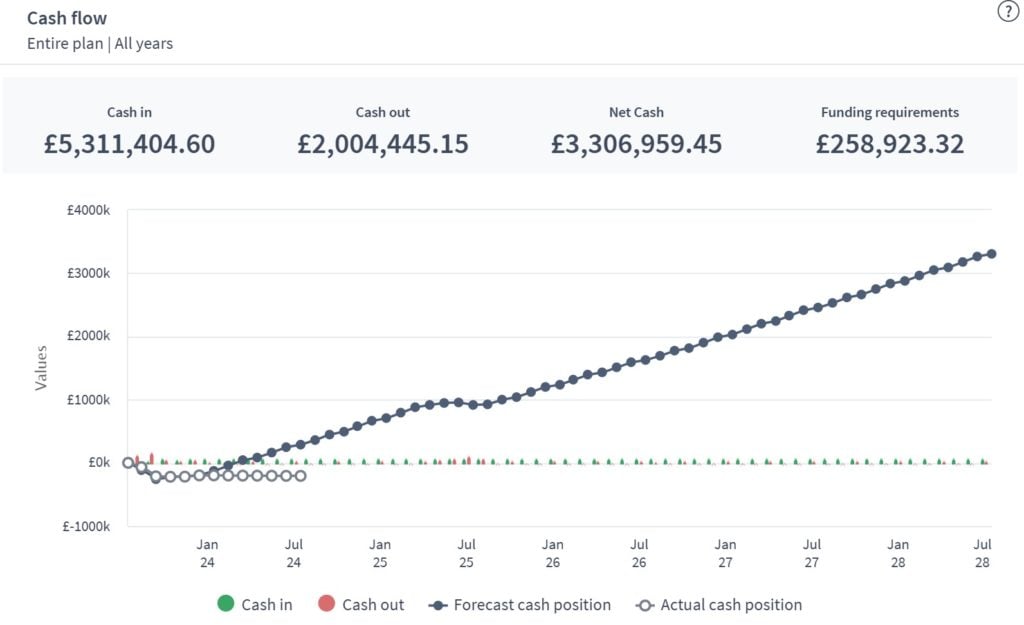Image resolution: width=1024 pixels, height=625 pixels.
Task: Click the help question mark icon
Action: [x=1007, y=12]
